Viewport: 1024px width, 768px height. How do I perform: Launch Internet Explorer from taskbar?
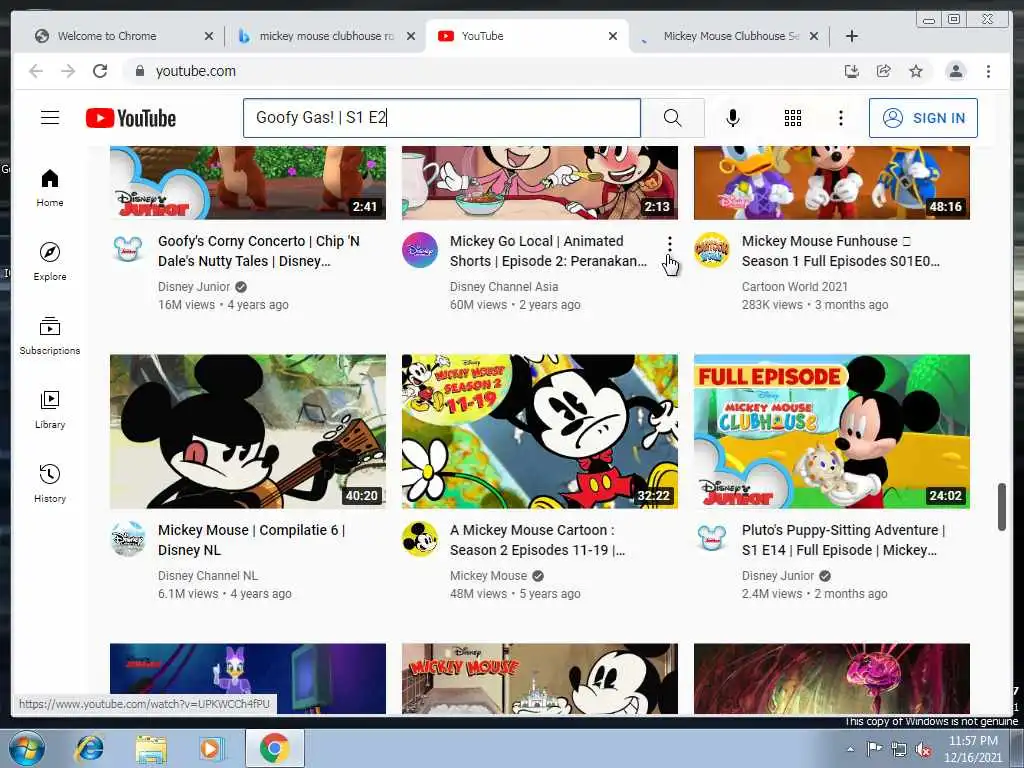click(90, 748)
